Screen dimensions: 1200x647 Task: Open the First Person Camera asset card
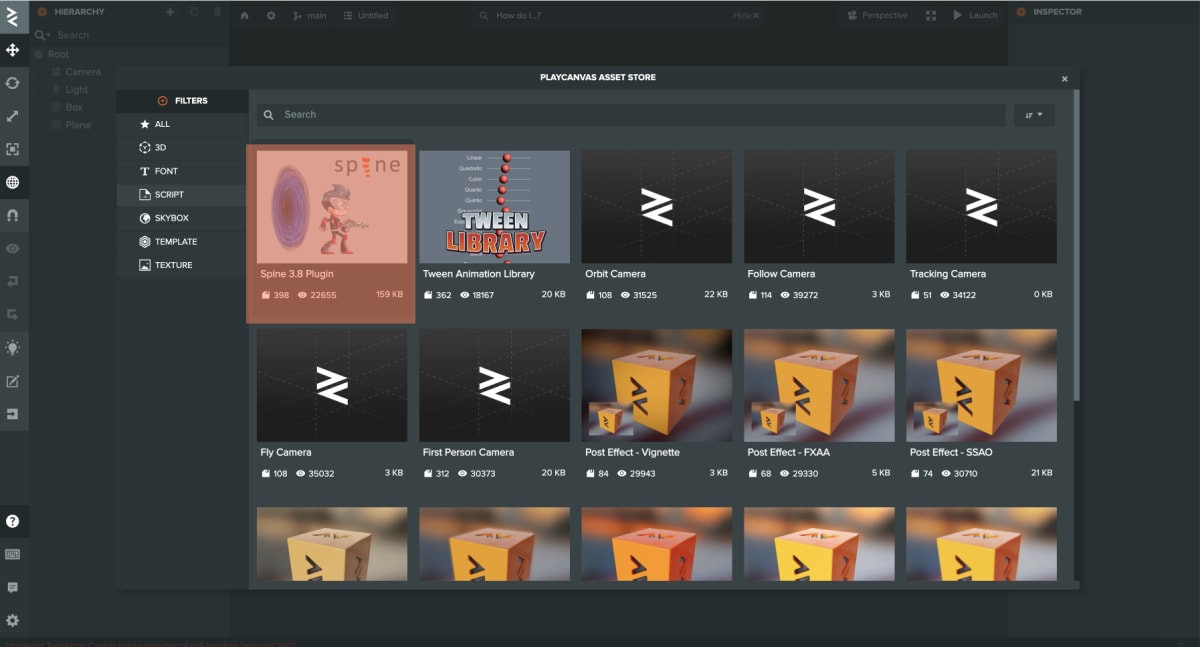[494, 407]
